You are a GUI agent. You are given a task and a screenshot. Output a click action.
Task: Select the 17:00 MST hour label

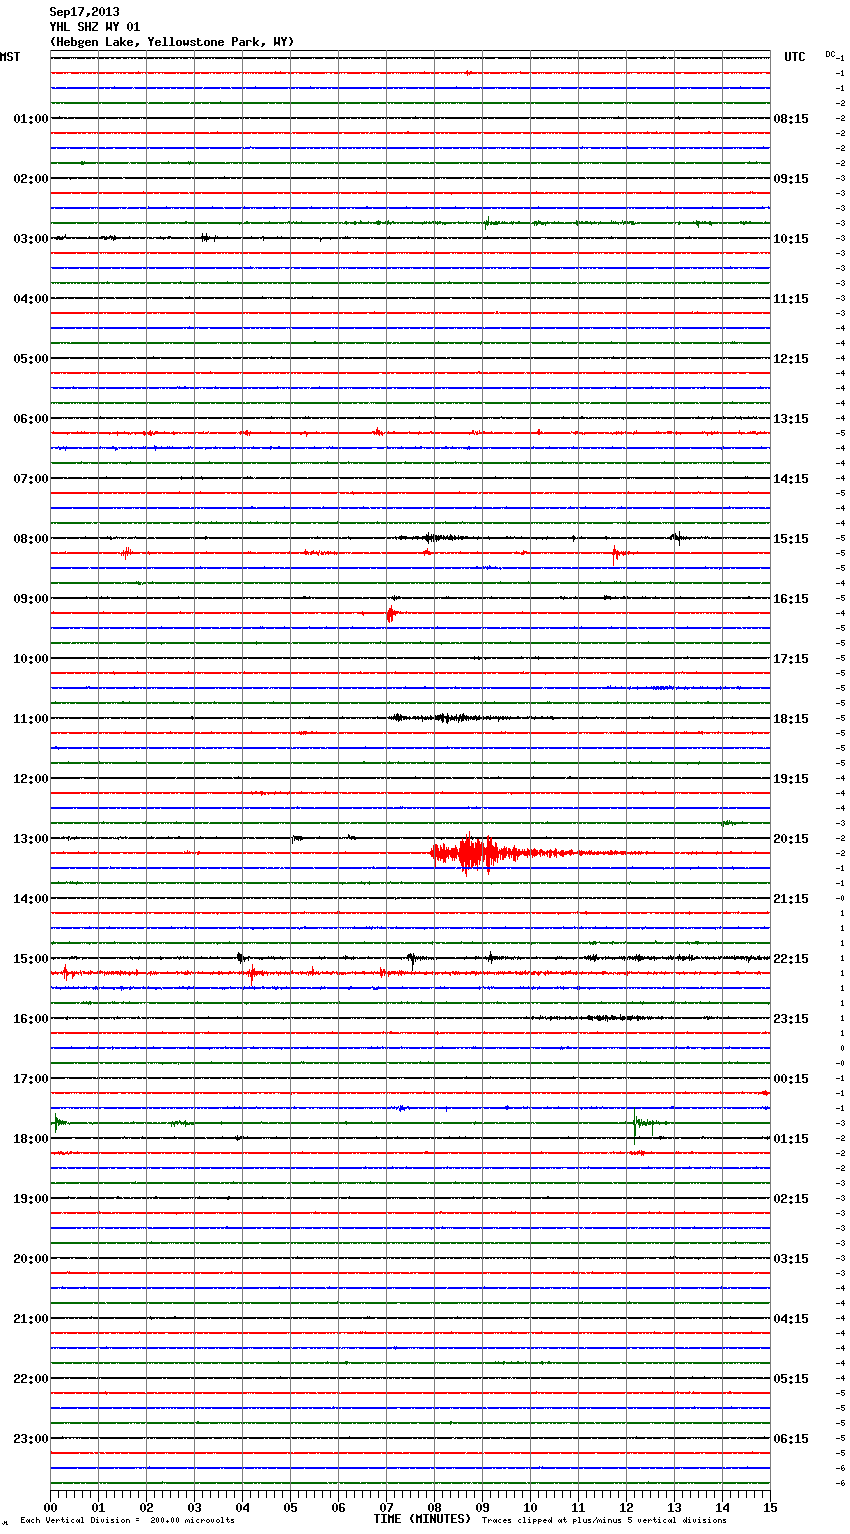(31, 1079)
